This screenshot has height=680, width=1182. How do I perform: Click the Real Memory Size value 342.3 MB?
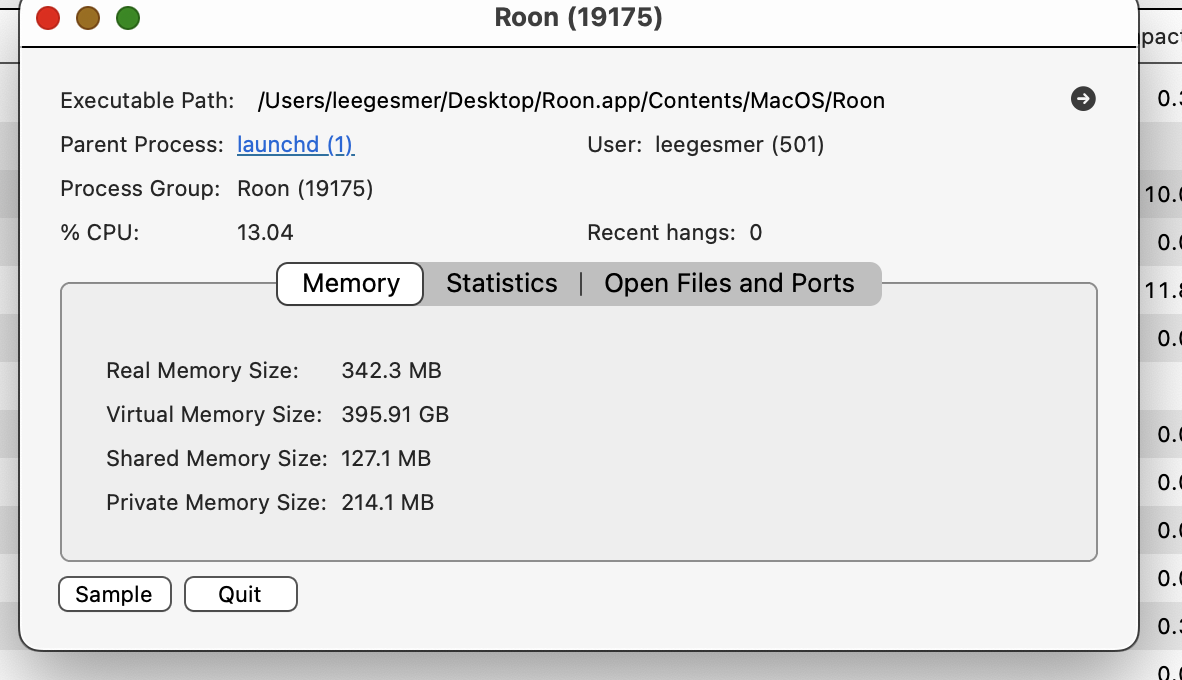(x=391, y=371)
